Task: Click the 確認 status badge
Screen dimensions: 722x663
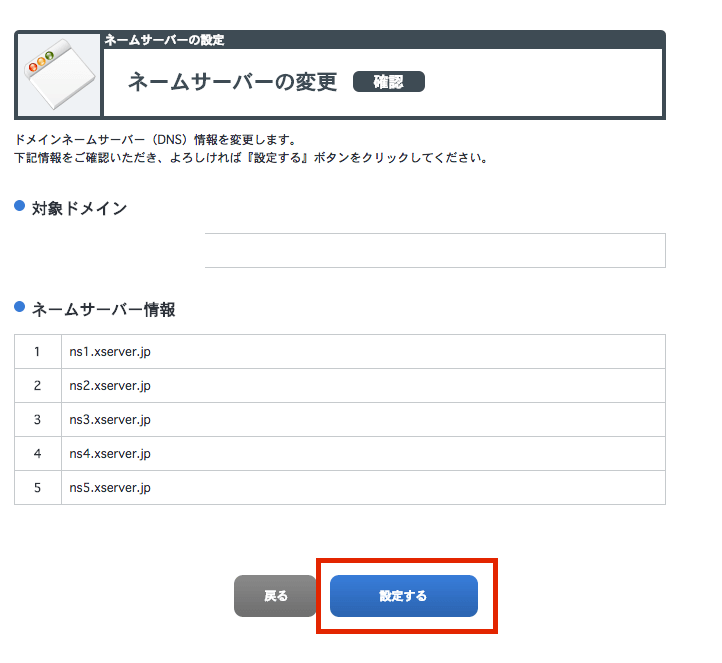Action: tap(389, 82)
